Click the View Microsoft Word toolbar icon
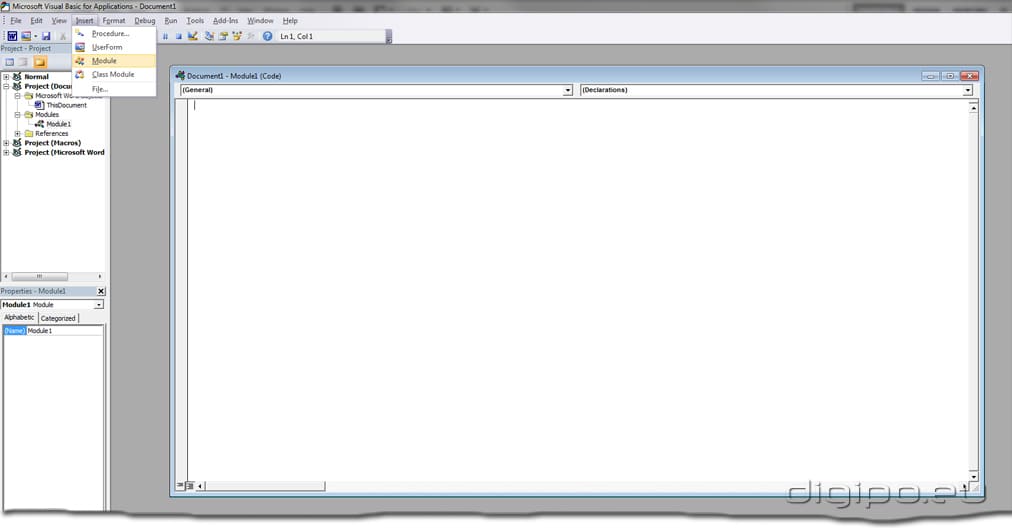Screen dimensions: 1012x528 (x=12, y=36)
